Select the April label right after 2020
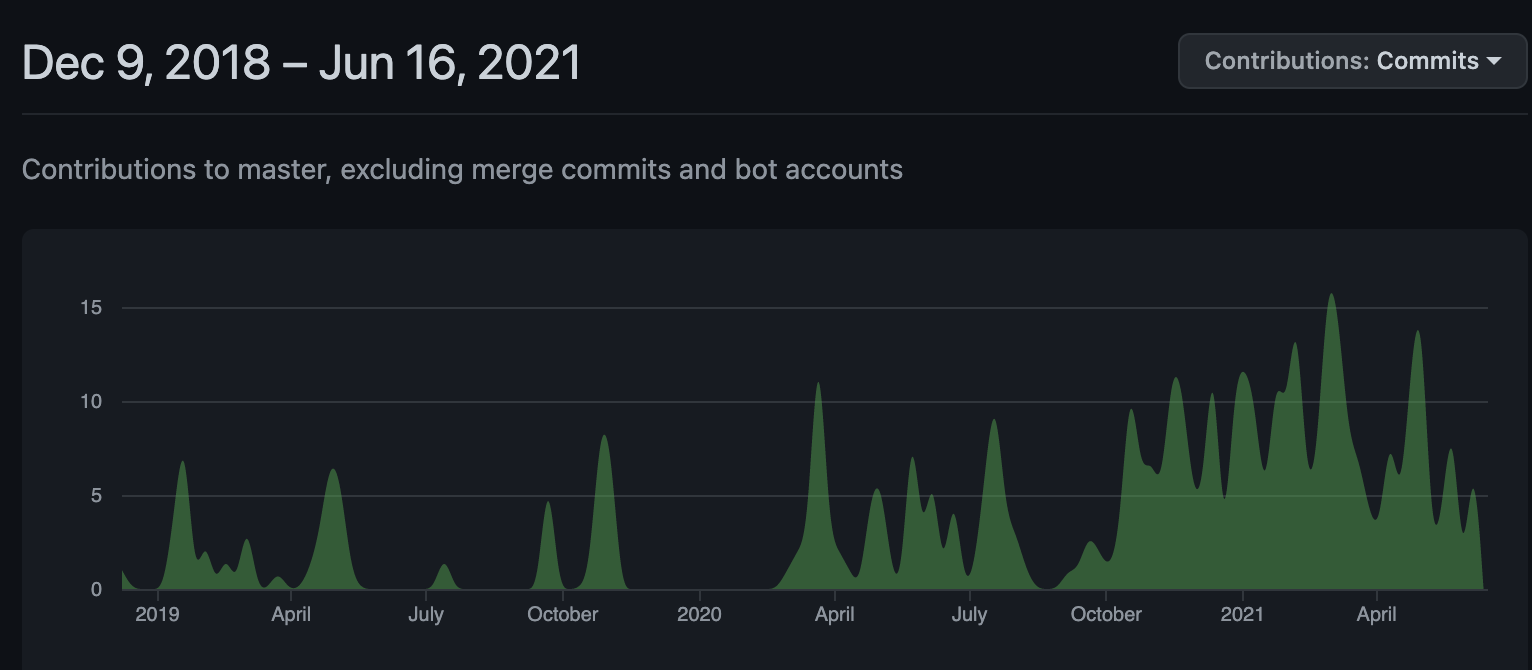The height and width of the screenshot is (670, 1532). [x=834, y=614]
